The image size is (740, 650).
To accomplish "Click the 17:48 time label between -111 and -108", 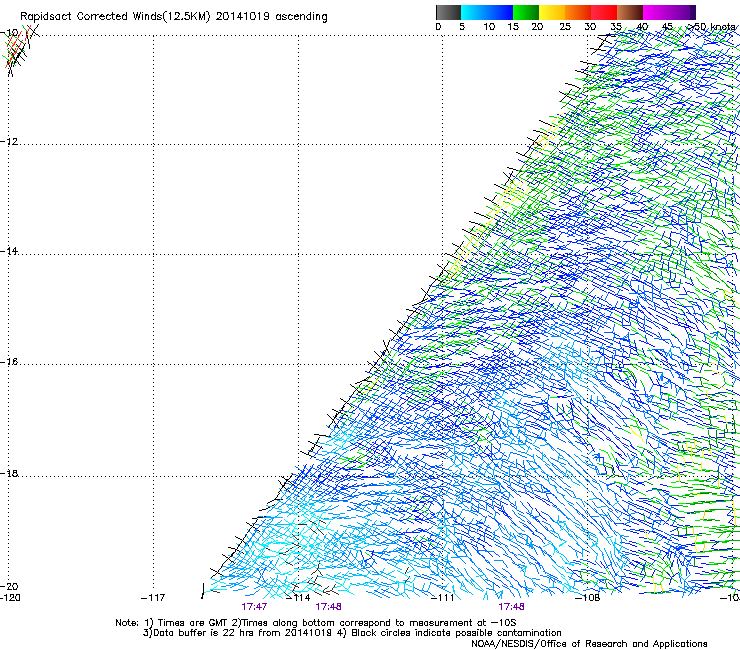I will 511,607.
